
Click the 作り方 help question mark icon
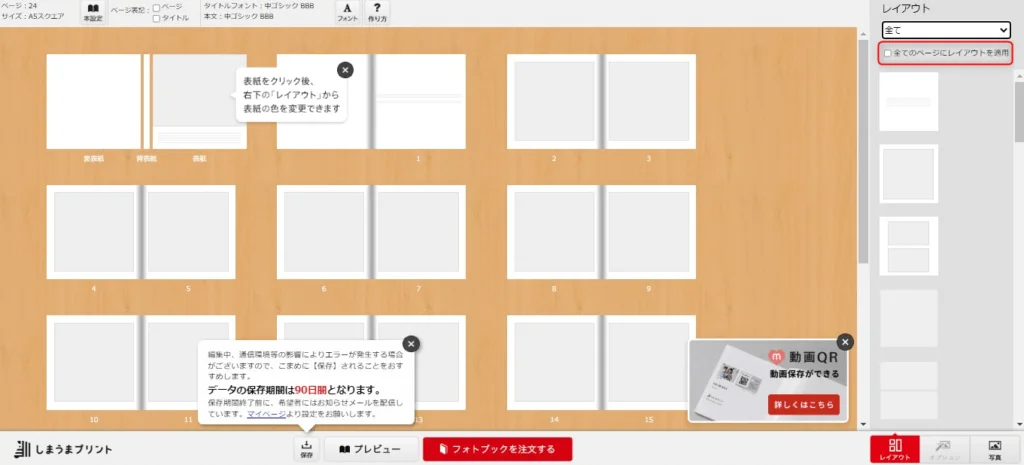click(x=377, y=12)
